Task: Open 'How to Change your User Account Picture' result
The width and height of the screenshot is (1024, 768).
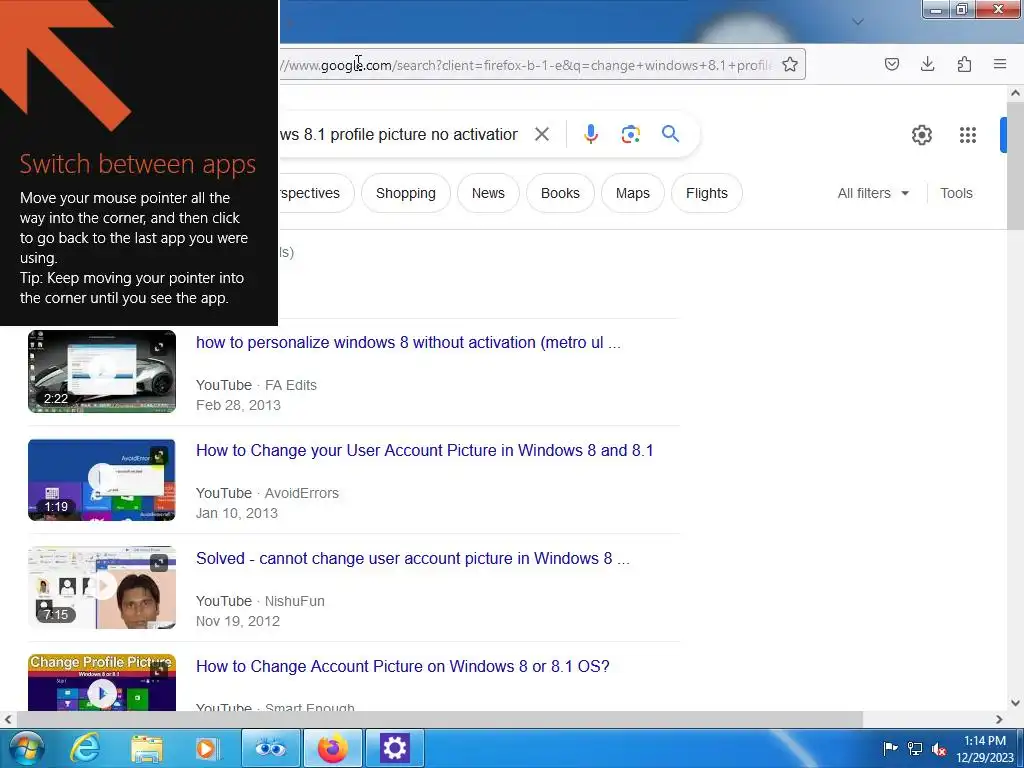Action: pos(424,450)
